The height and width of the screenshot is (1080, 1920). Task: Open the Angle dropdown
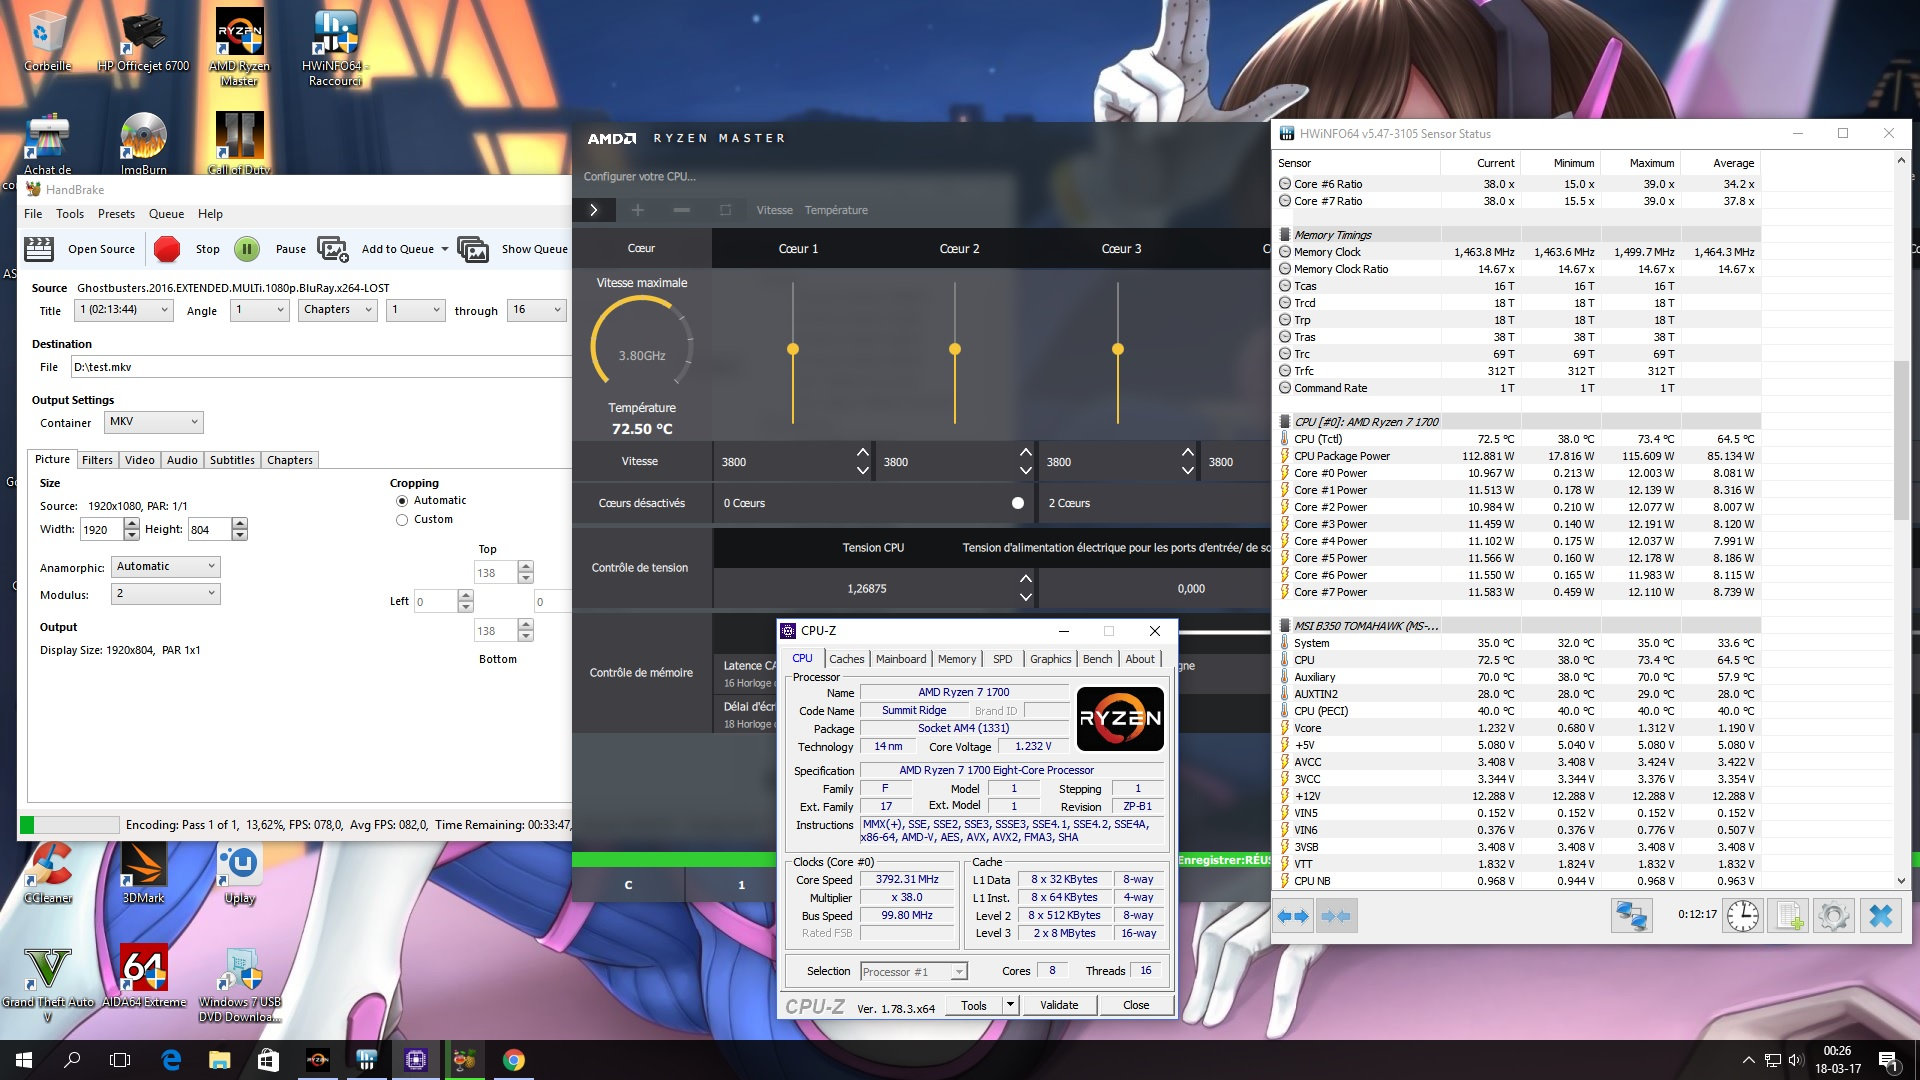(x=260, y=310)
